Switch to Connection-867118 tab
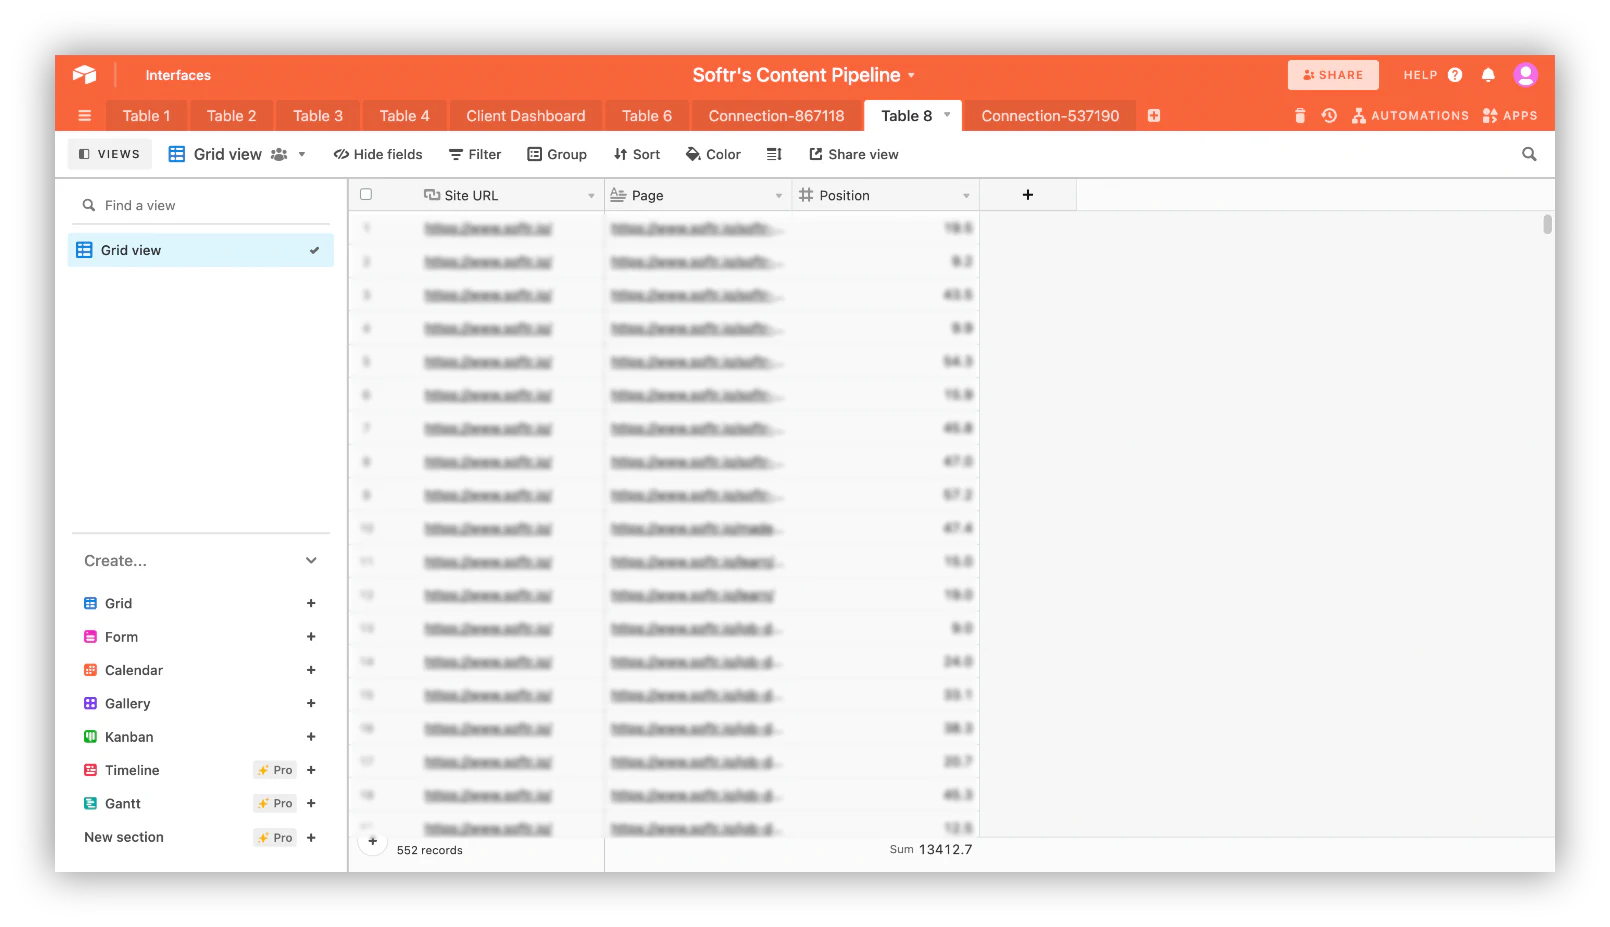Image resolution: width=1610 pixels, height=927 pixels. [777, 116]
